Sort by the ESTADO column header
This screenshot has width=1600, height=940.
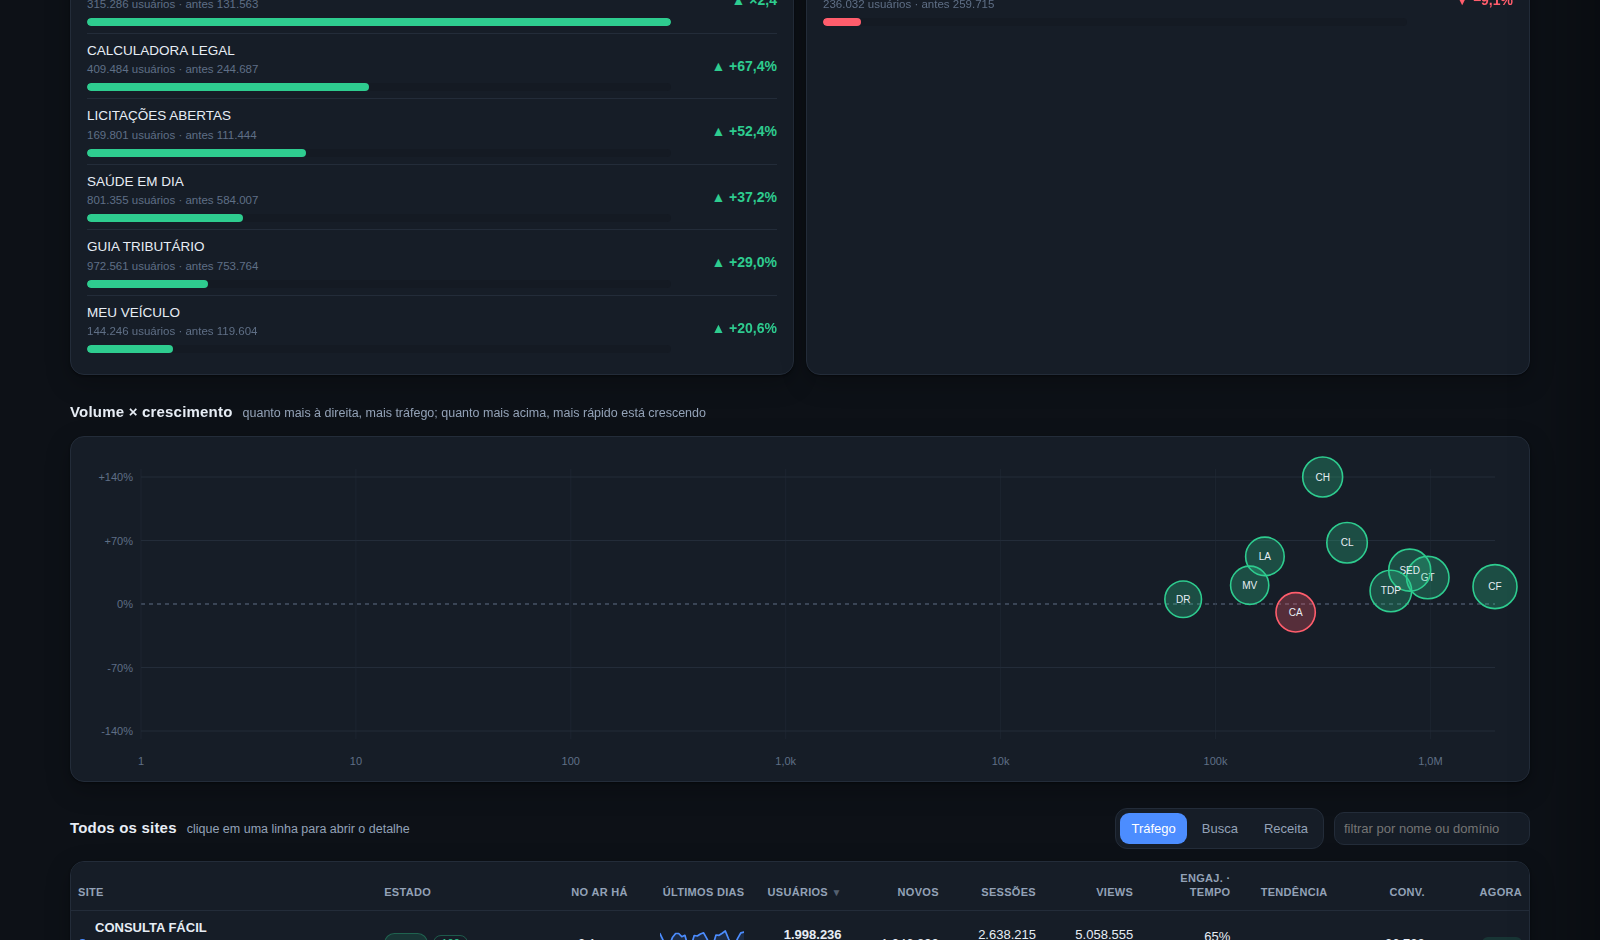pos(407,892)
